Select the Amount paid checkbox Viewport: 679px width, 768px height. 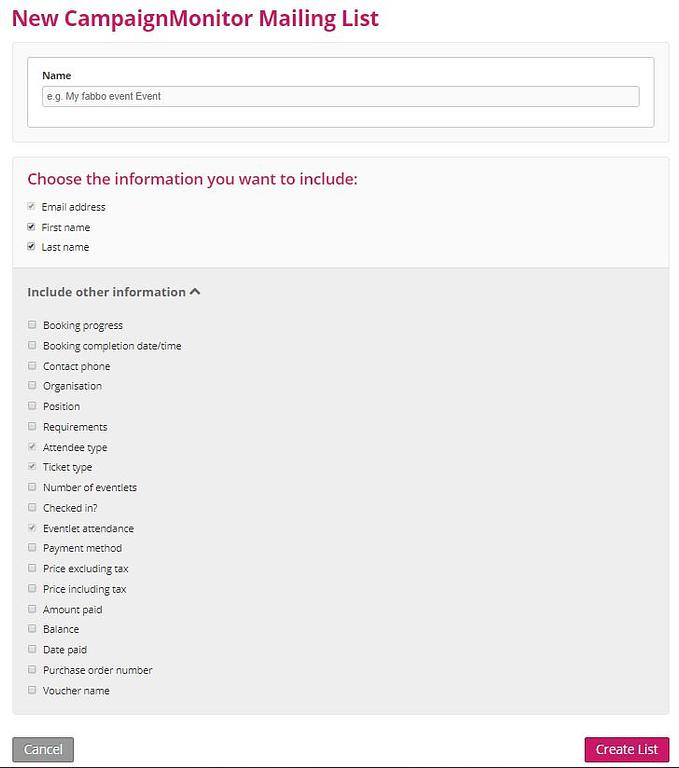coord(32,609)
